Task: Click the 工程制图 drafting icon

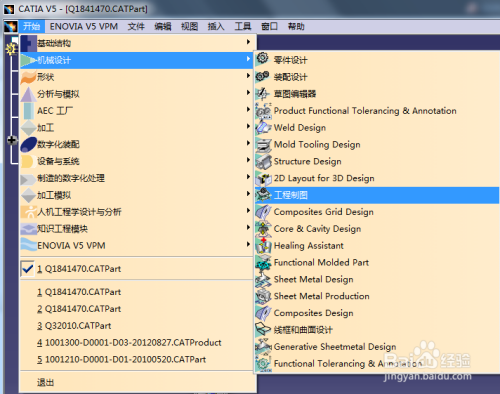Action: coord(263,195)
